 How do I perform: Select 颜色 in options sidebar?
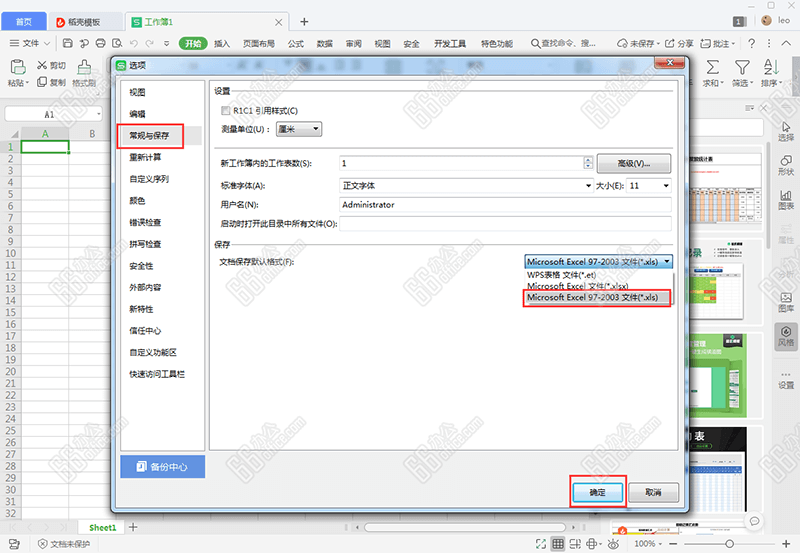(137, 200)
